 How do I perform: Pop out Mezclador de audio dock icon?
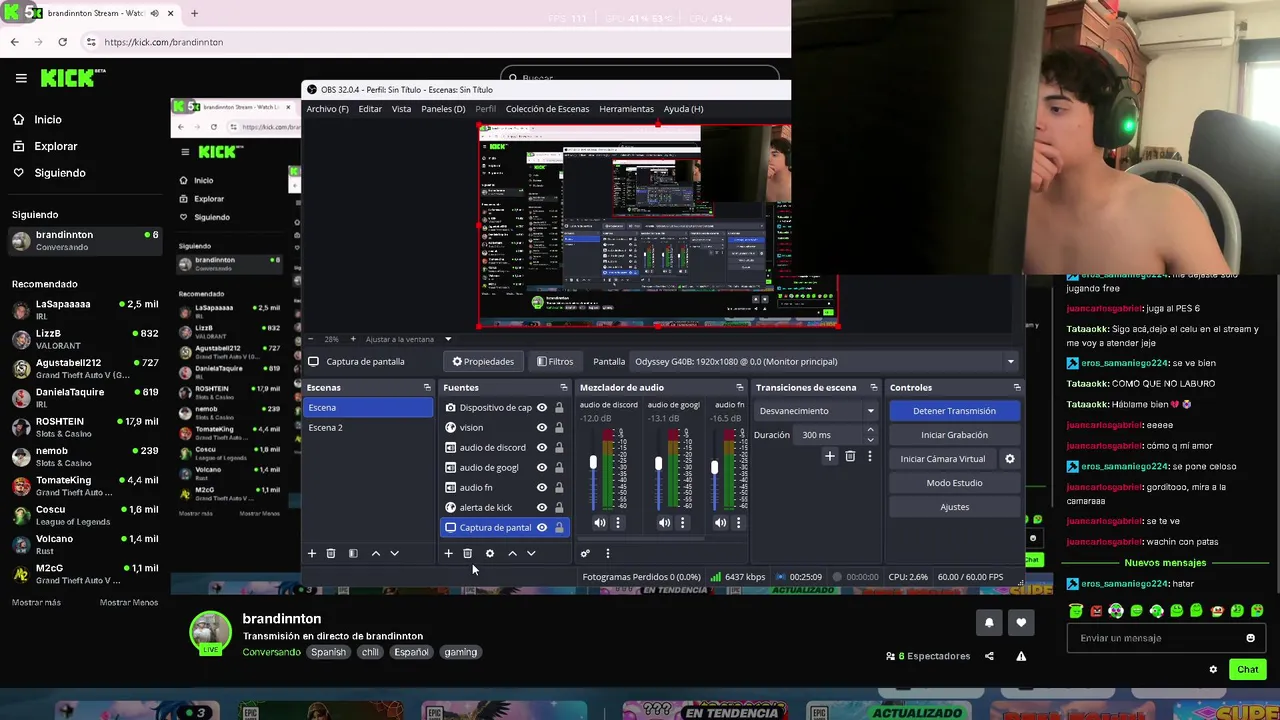[x=739, y=387]
